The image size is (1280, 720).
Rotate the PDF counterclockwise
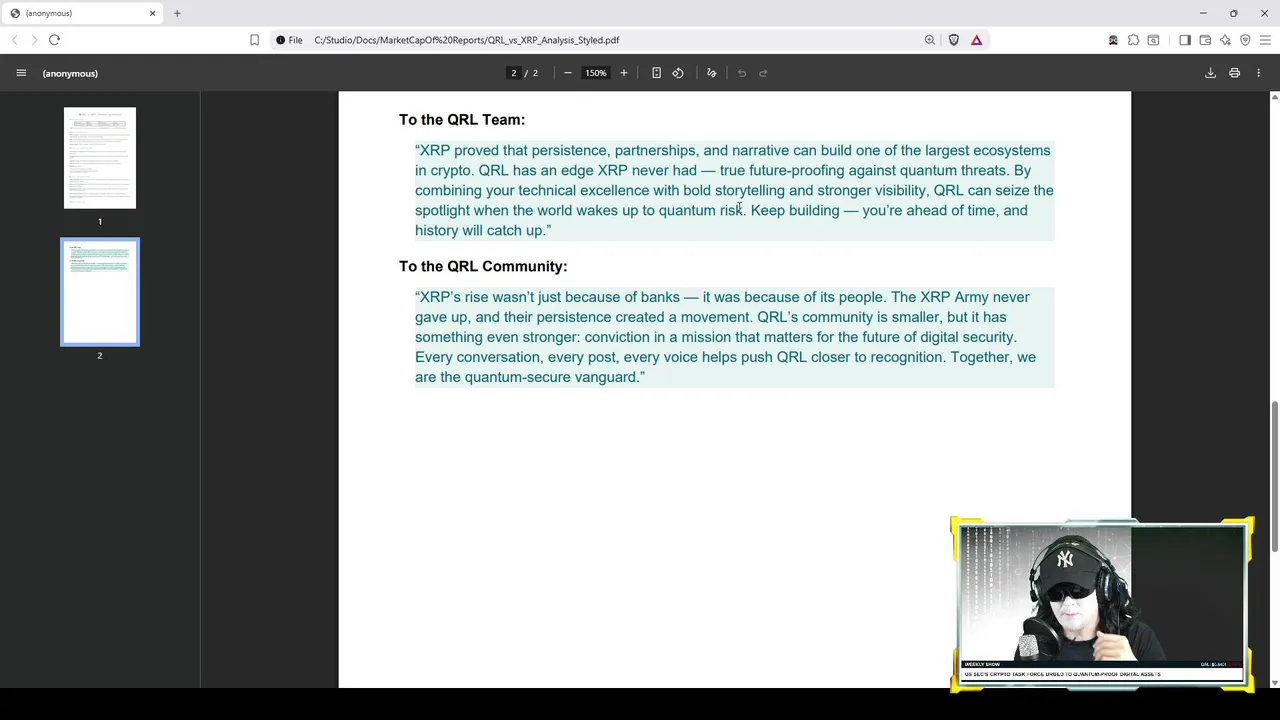678,73
